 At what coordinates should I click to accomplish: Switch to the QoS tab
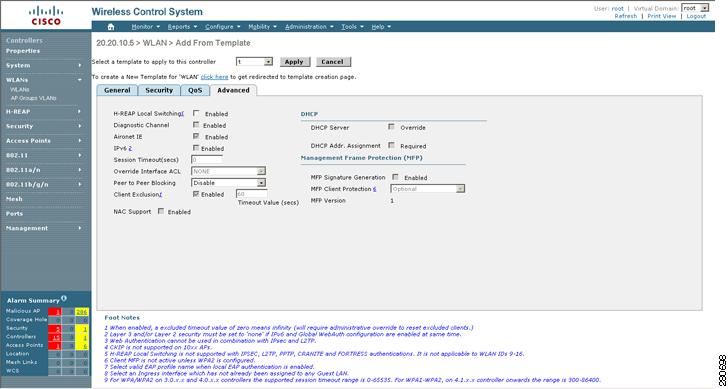coord(195,90)
